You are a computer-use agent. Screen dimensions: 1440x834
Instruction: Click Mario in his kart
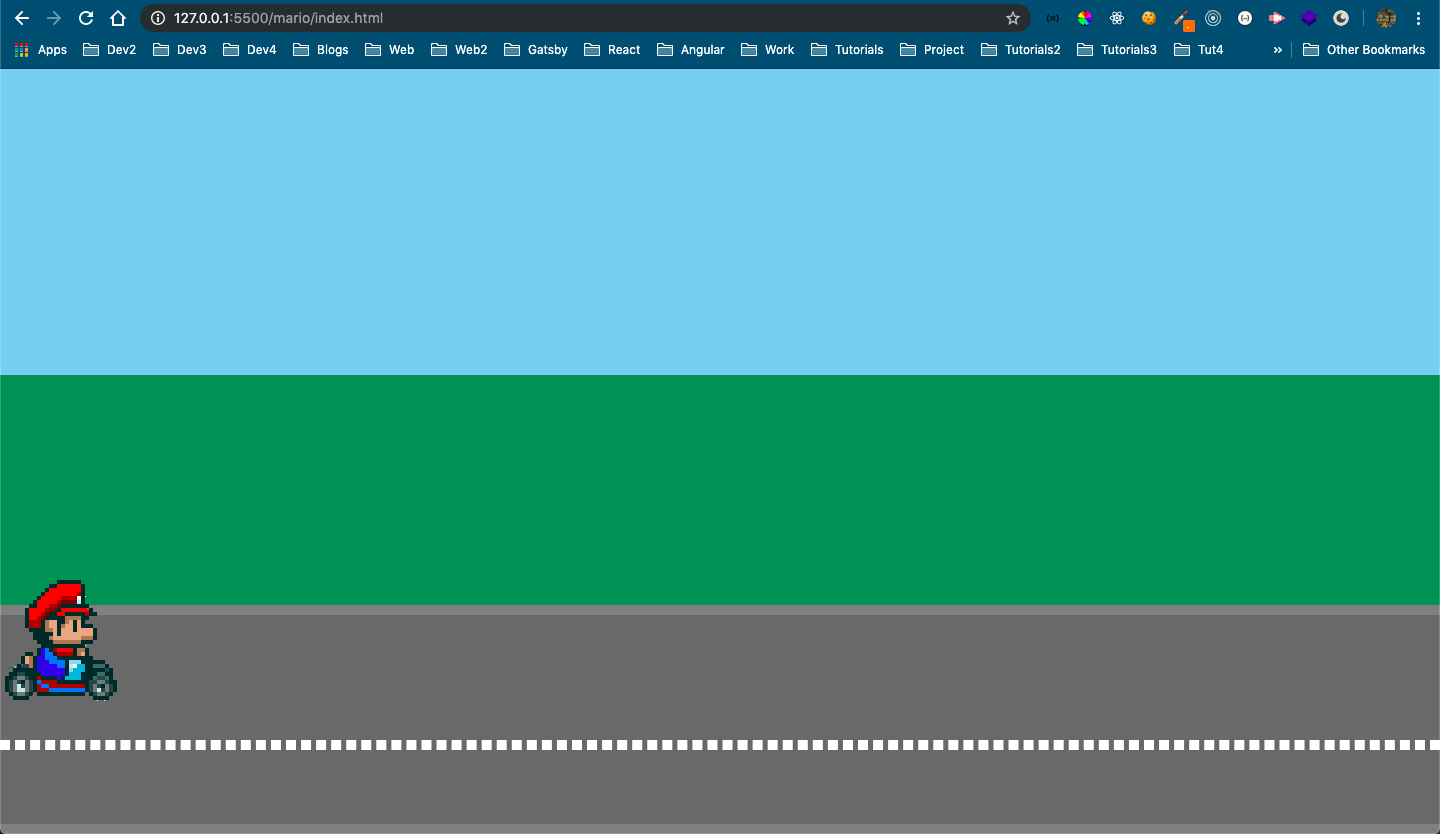pyautogui.click(x=61, y=640)
